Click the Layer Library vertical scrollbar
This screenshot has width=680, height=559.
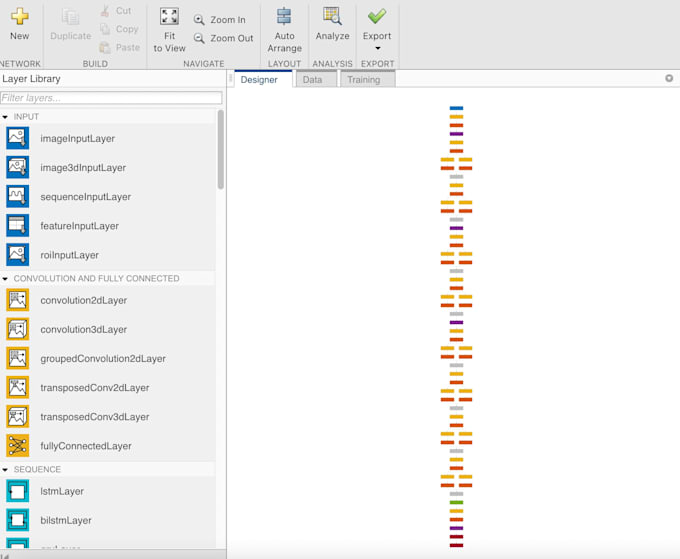tap(220, 150)
